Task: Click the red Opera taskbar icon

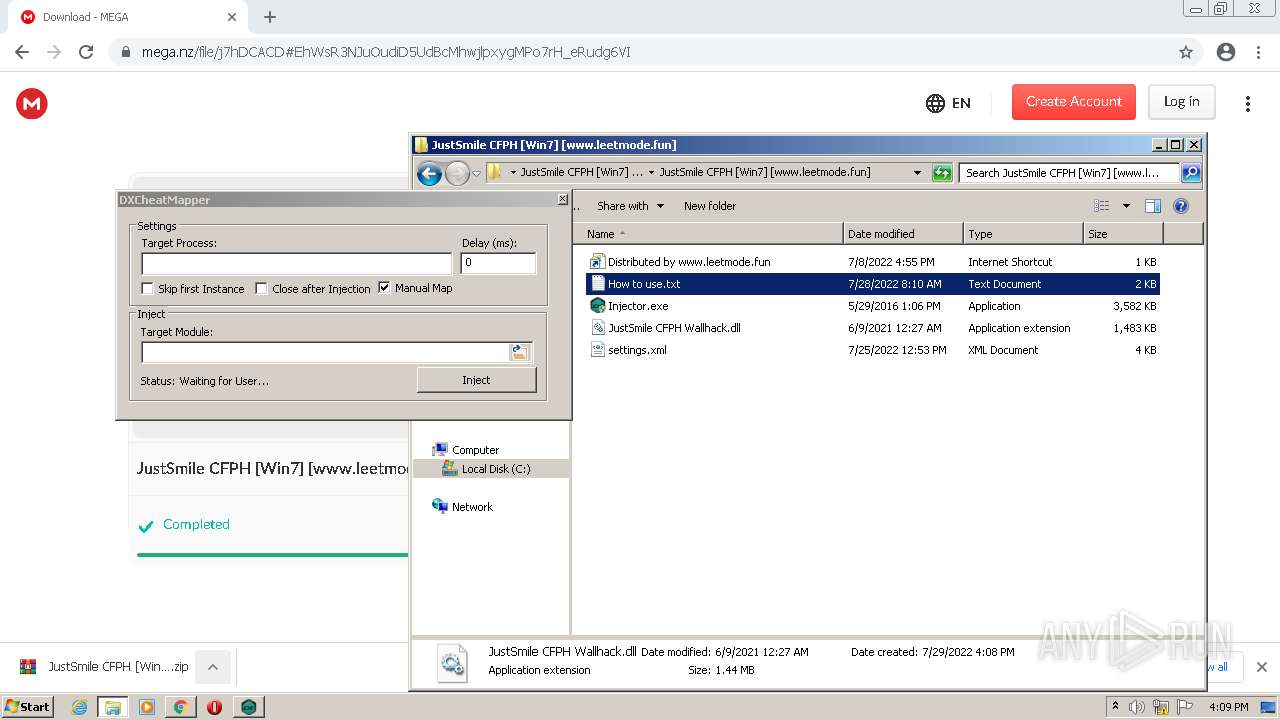Action: 214,707
